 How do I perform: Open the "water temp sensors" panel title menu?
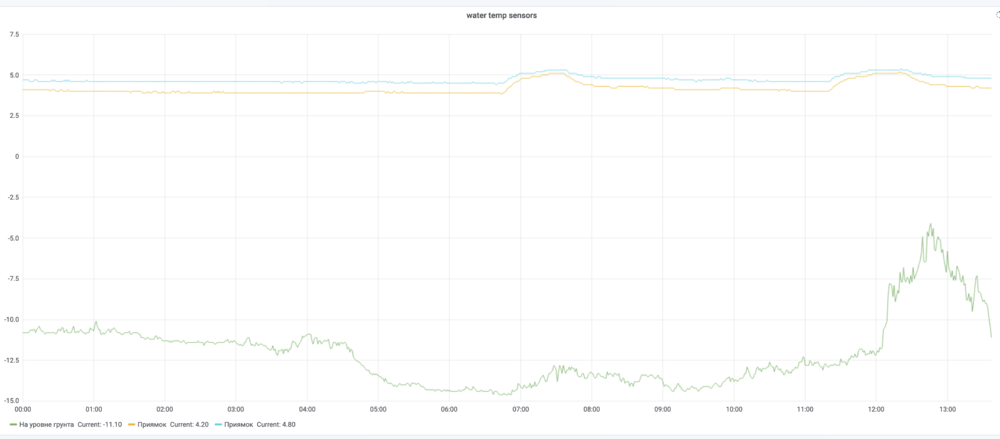[x=501, y=15]
